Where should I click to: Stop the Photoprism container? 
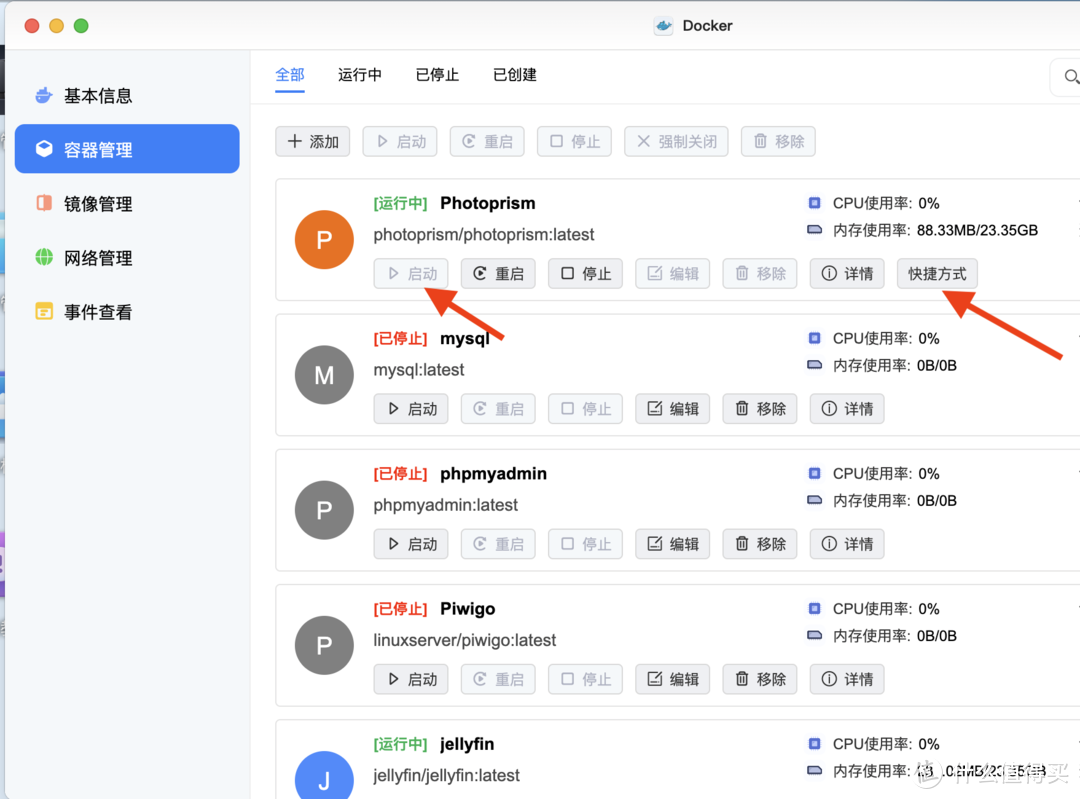pyautogui.click(x=585, y=273)
